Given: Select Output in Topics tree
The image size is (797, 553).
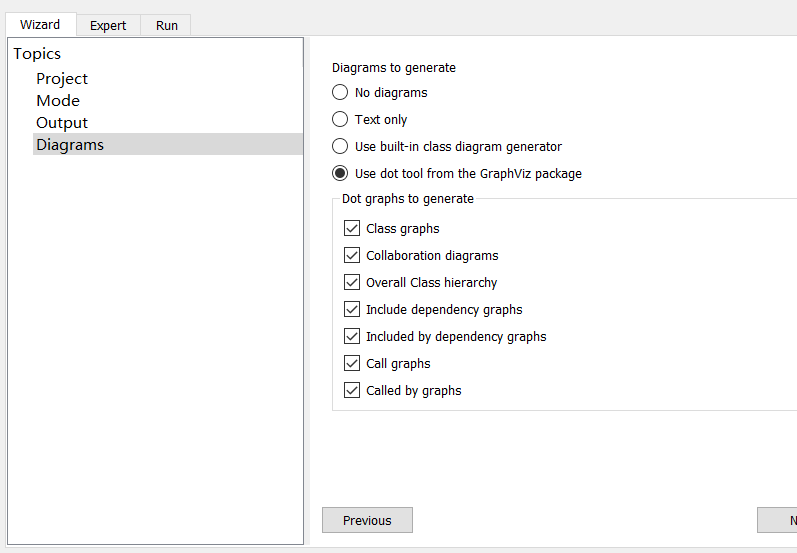Looking at the screenshot, I should (62, 123).
